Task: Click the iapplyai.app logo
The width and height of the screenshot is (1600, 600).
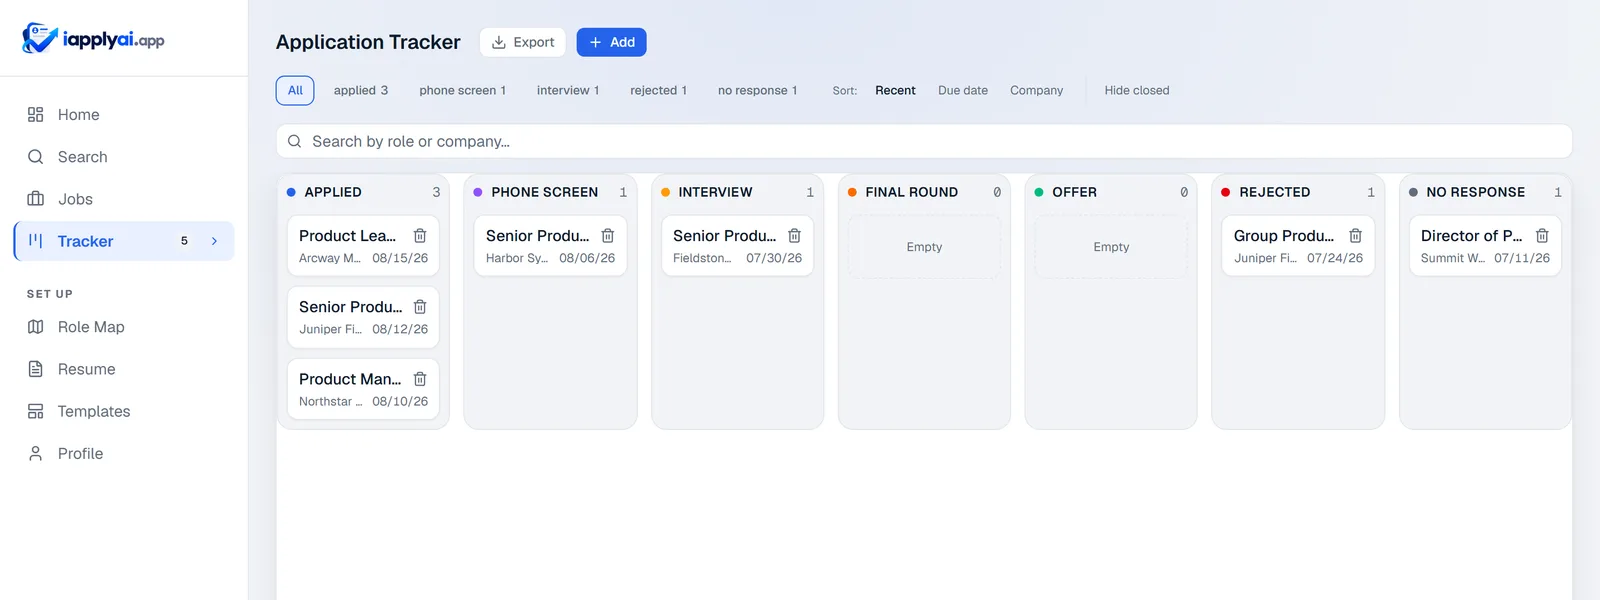Action: tap(93, 39)
